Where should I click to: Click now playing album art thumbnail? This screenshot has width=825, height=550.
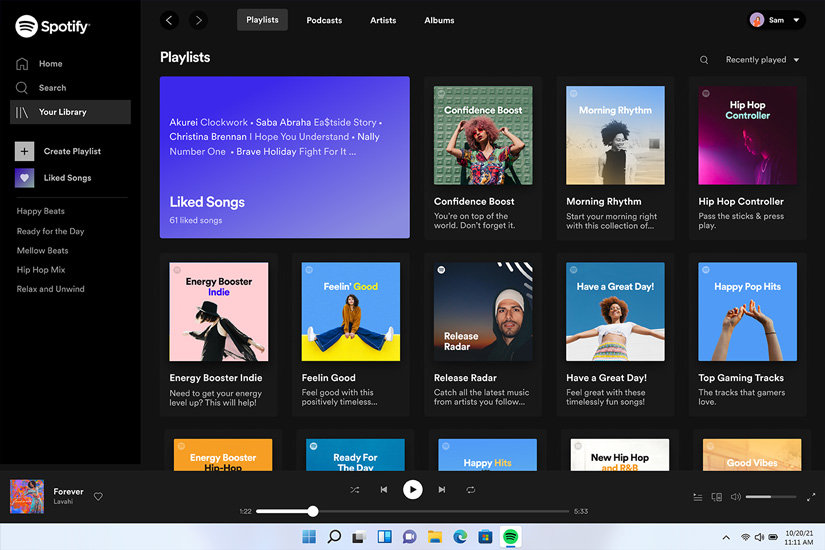click(27, 496)
